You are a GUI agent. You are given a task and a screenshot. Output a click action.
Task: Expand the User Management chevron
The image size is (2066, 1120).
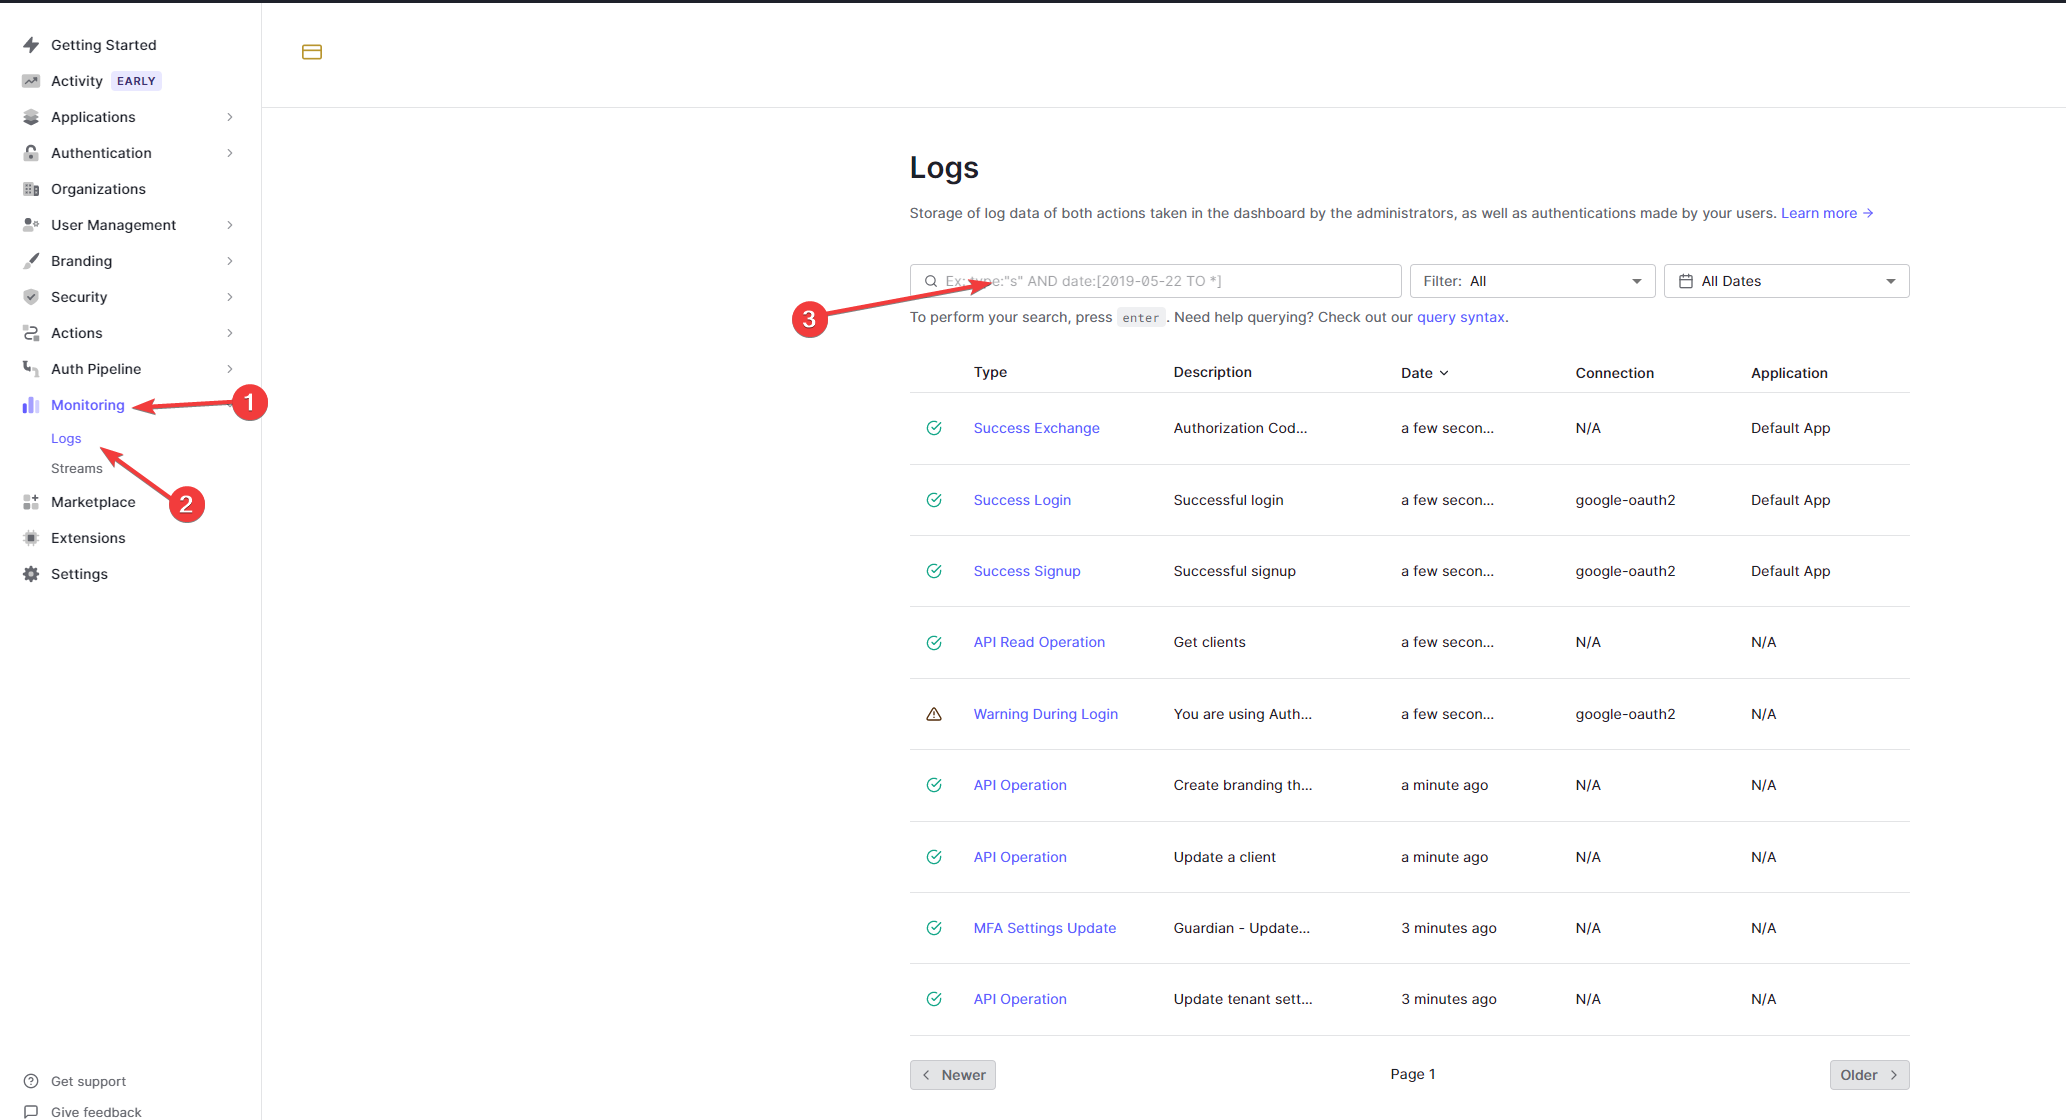(x=230, y=225)
